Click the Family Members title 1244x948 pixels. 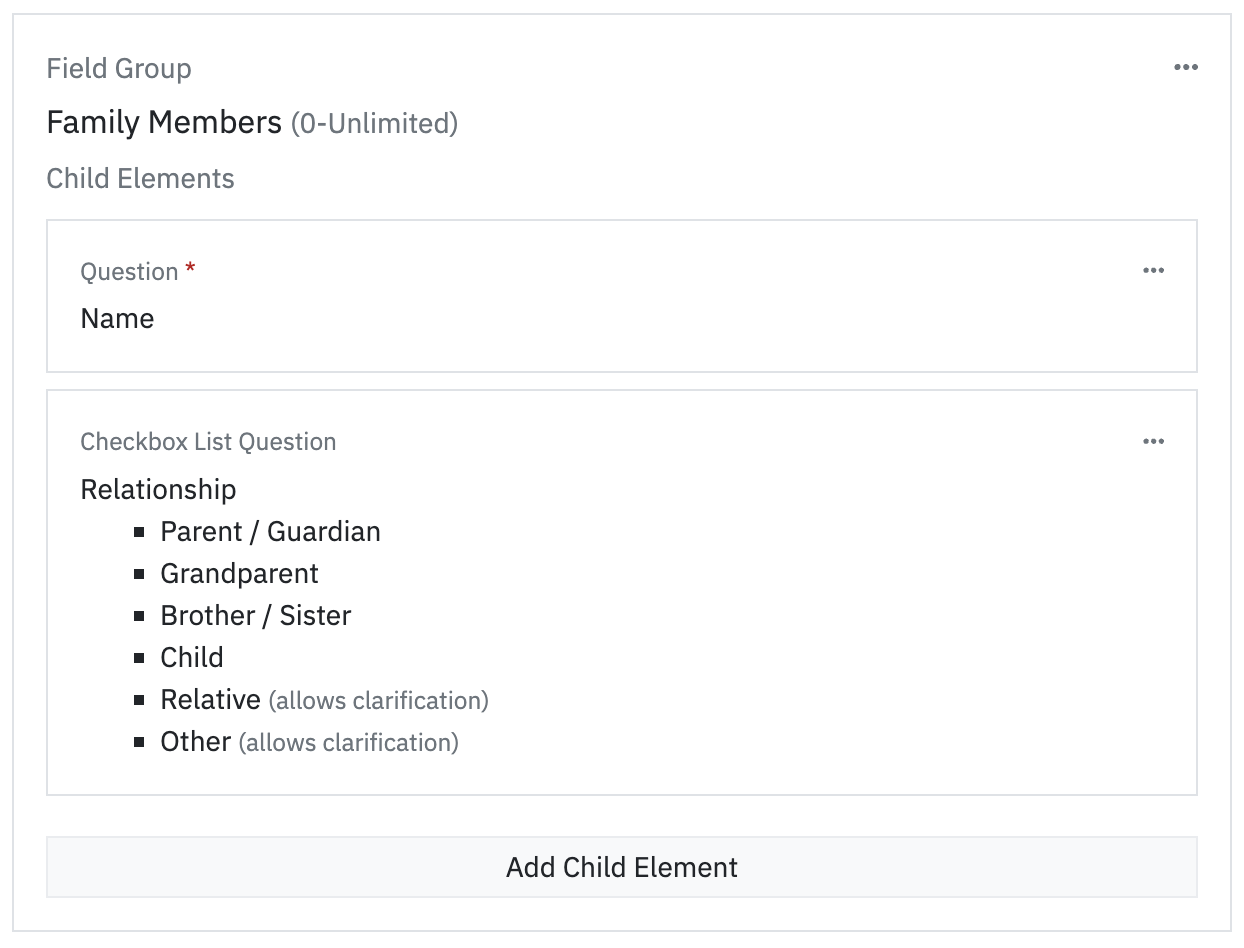click(x=164, y=122)
